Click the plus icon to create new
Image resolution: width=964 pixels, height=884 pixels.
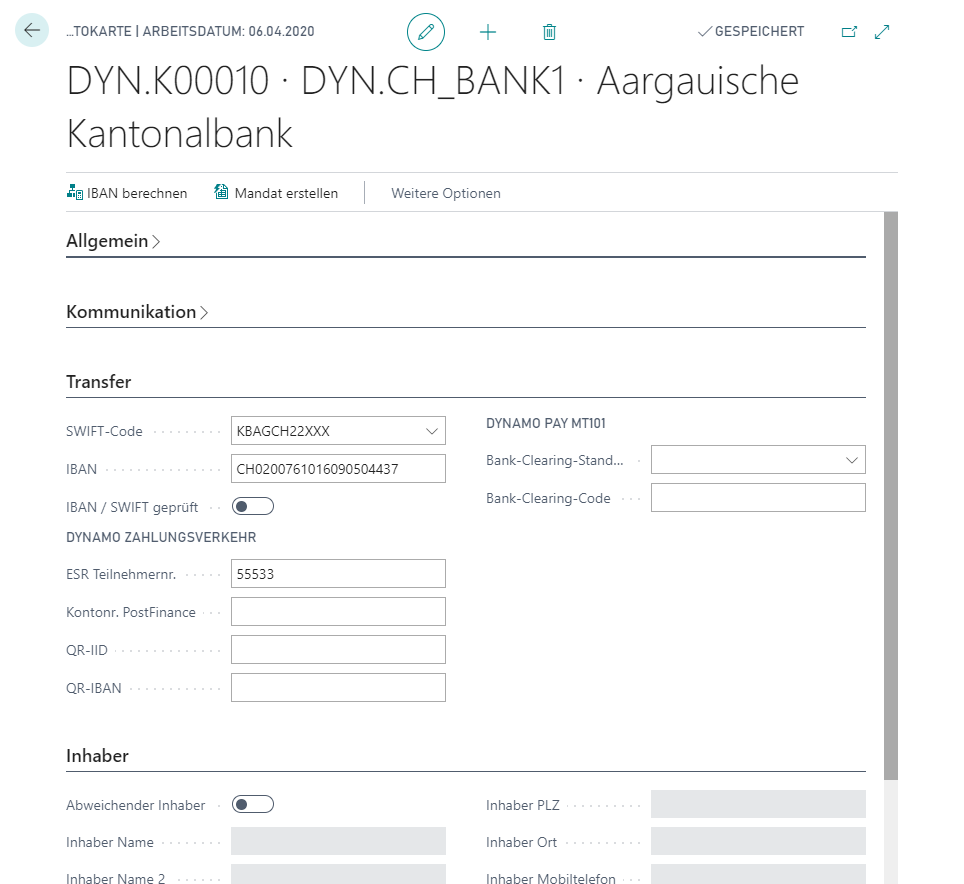coord(488,32)
